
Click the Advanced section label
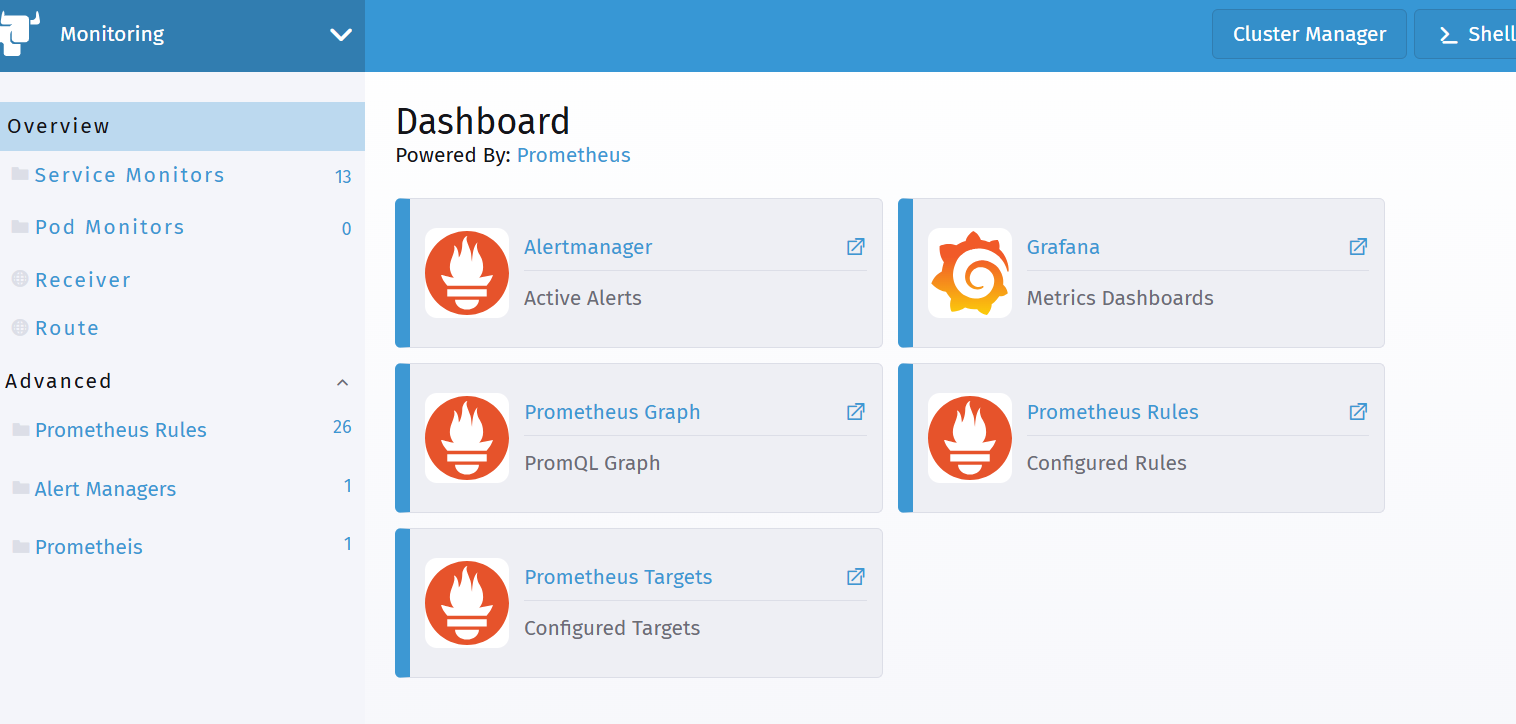(x=58, y=381)
